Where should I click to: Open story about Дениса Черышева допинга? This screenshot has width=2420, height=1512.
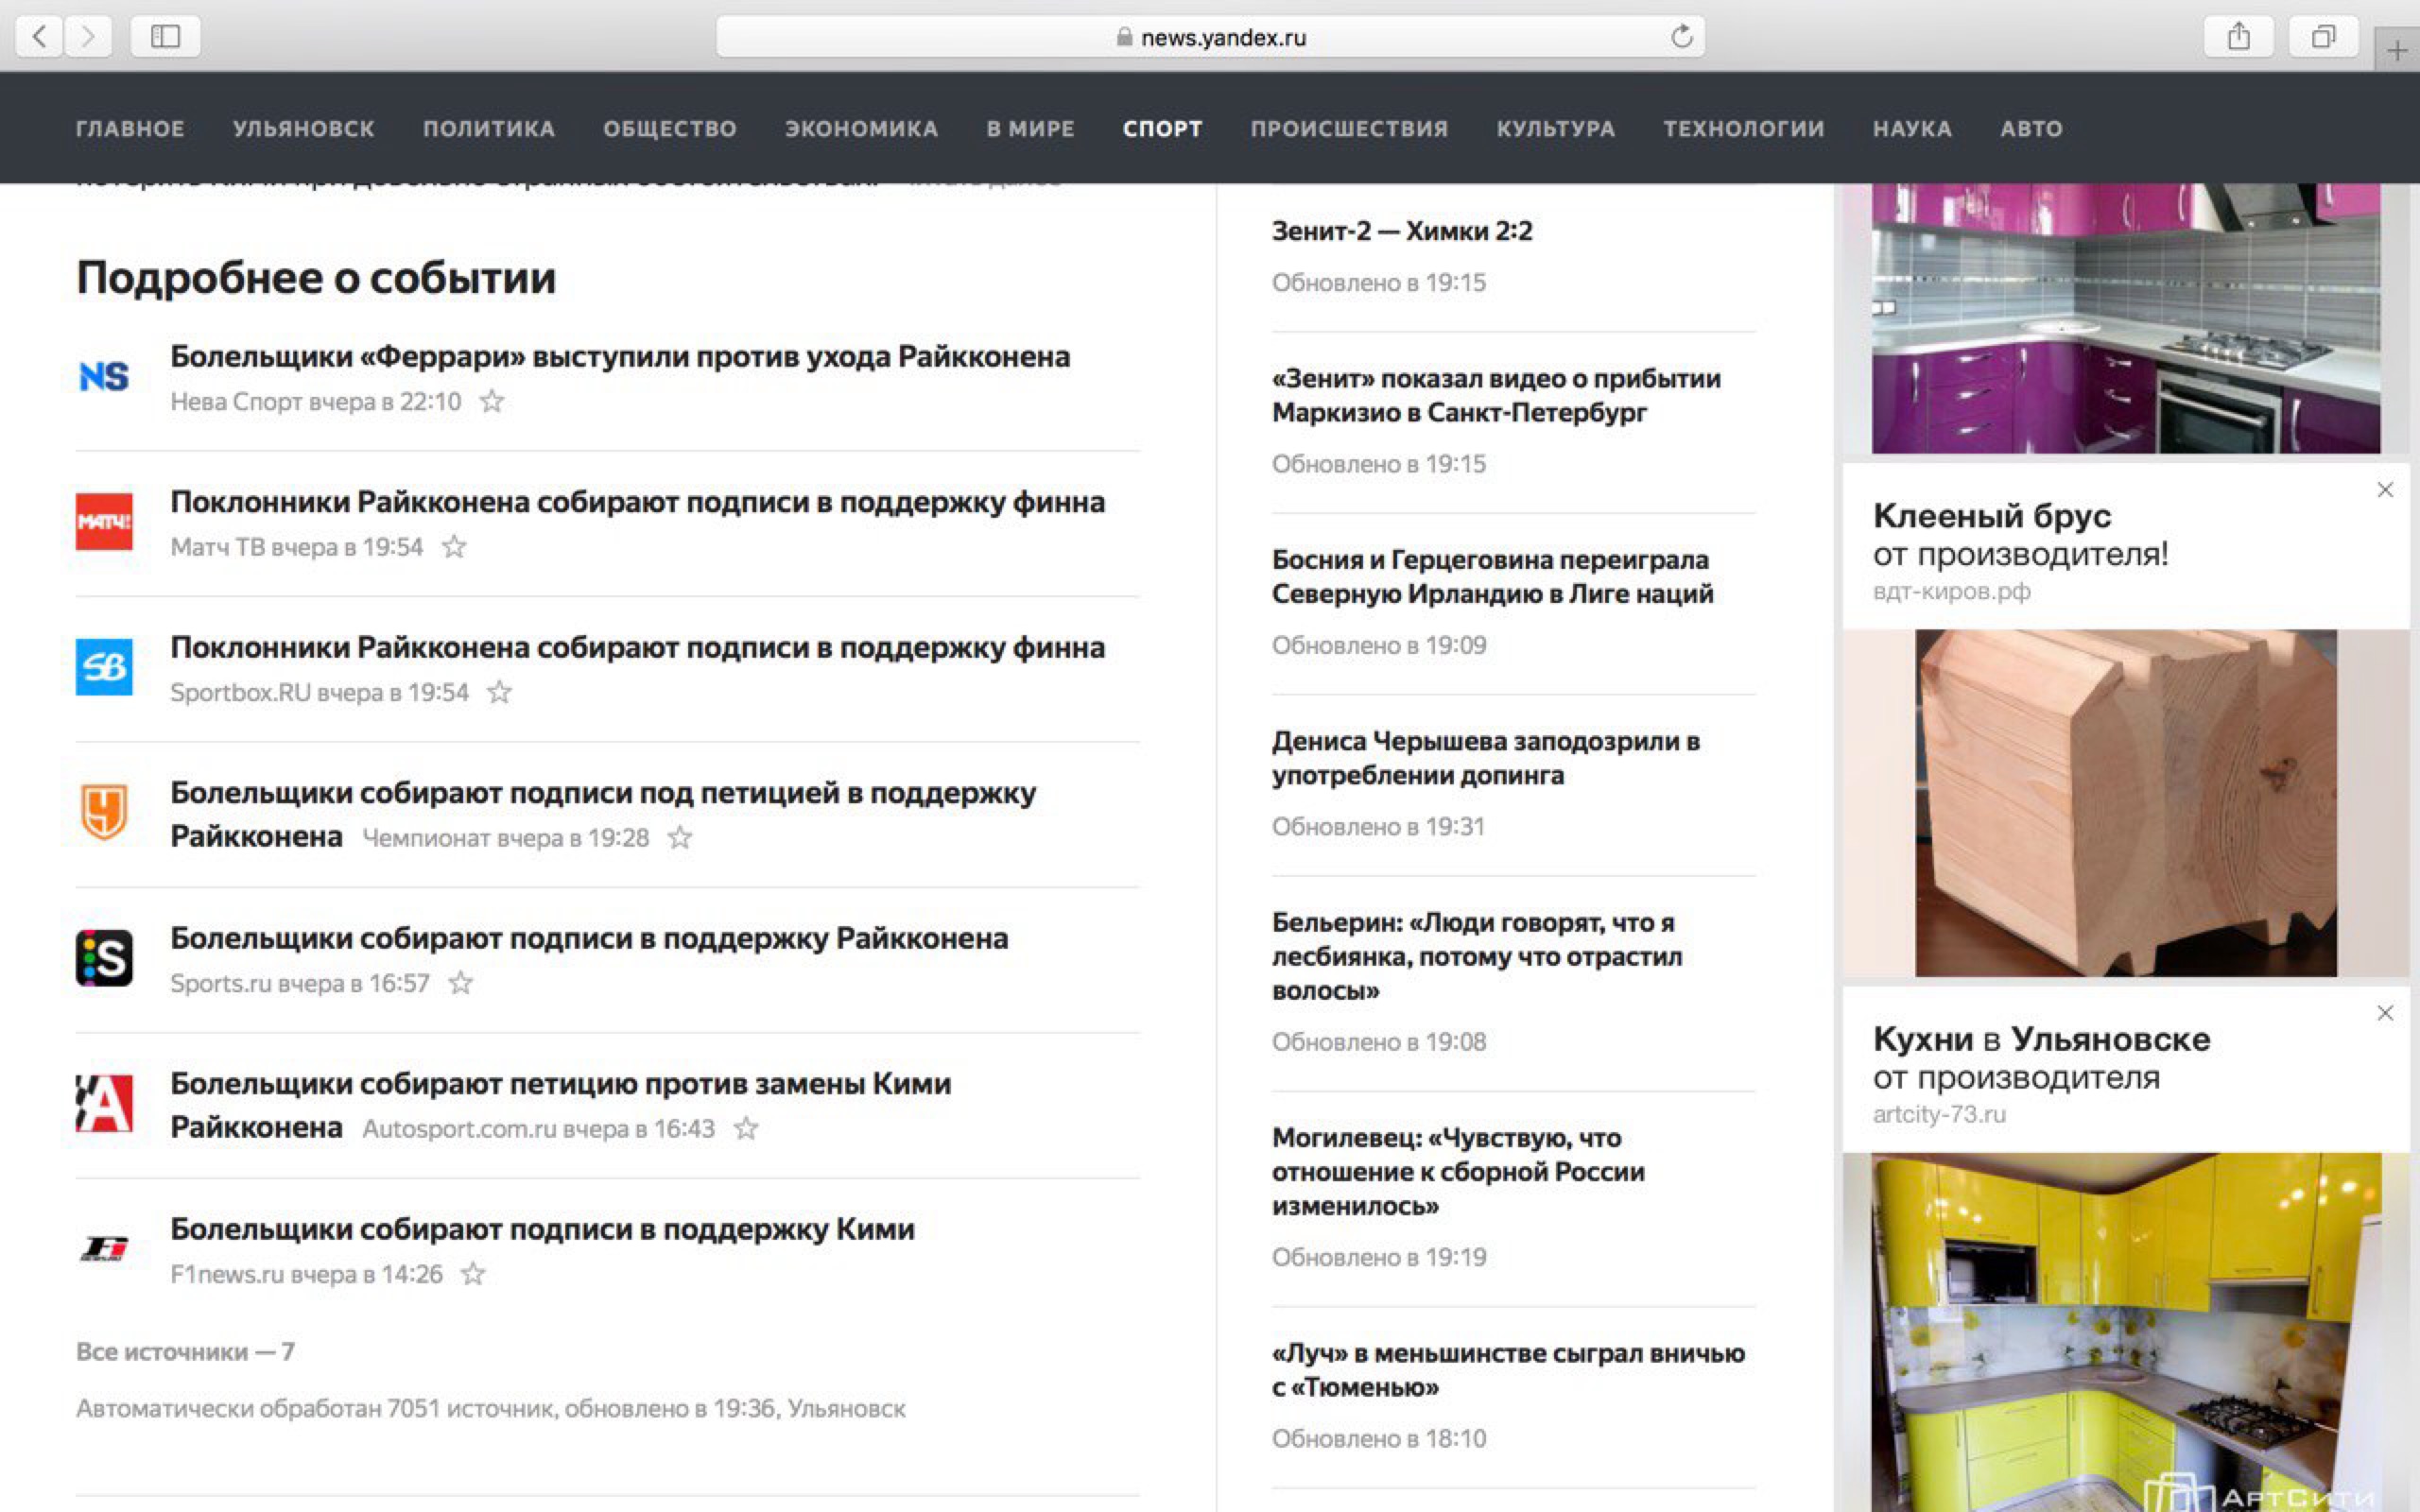[1486, 758]
